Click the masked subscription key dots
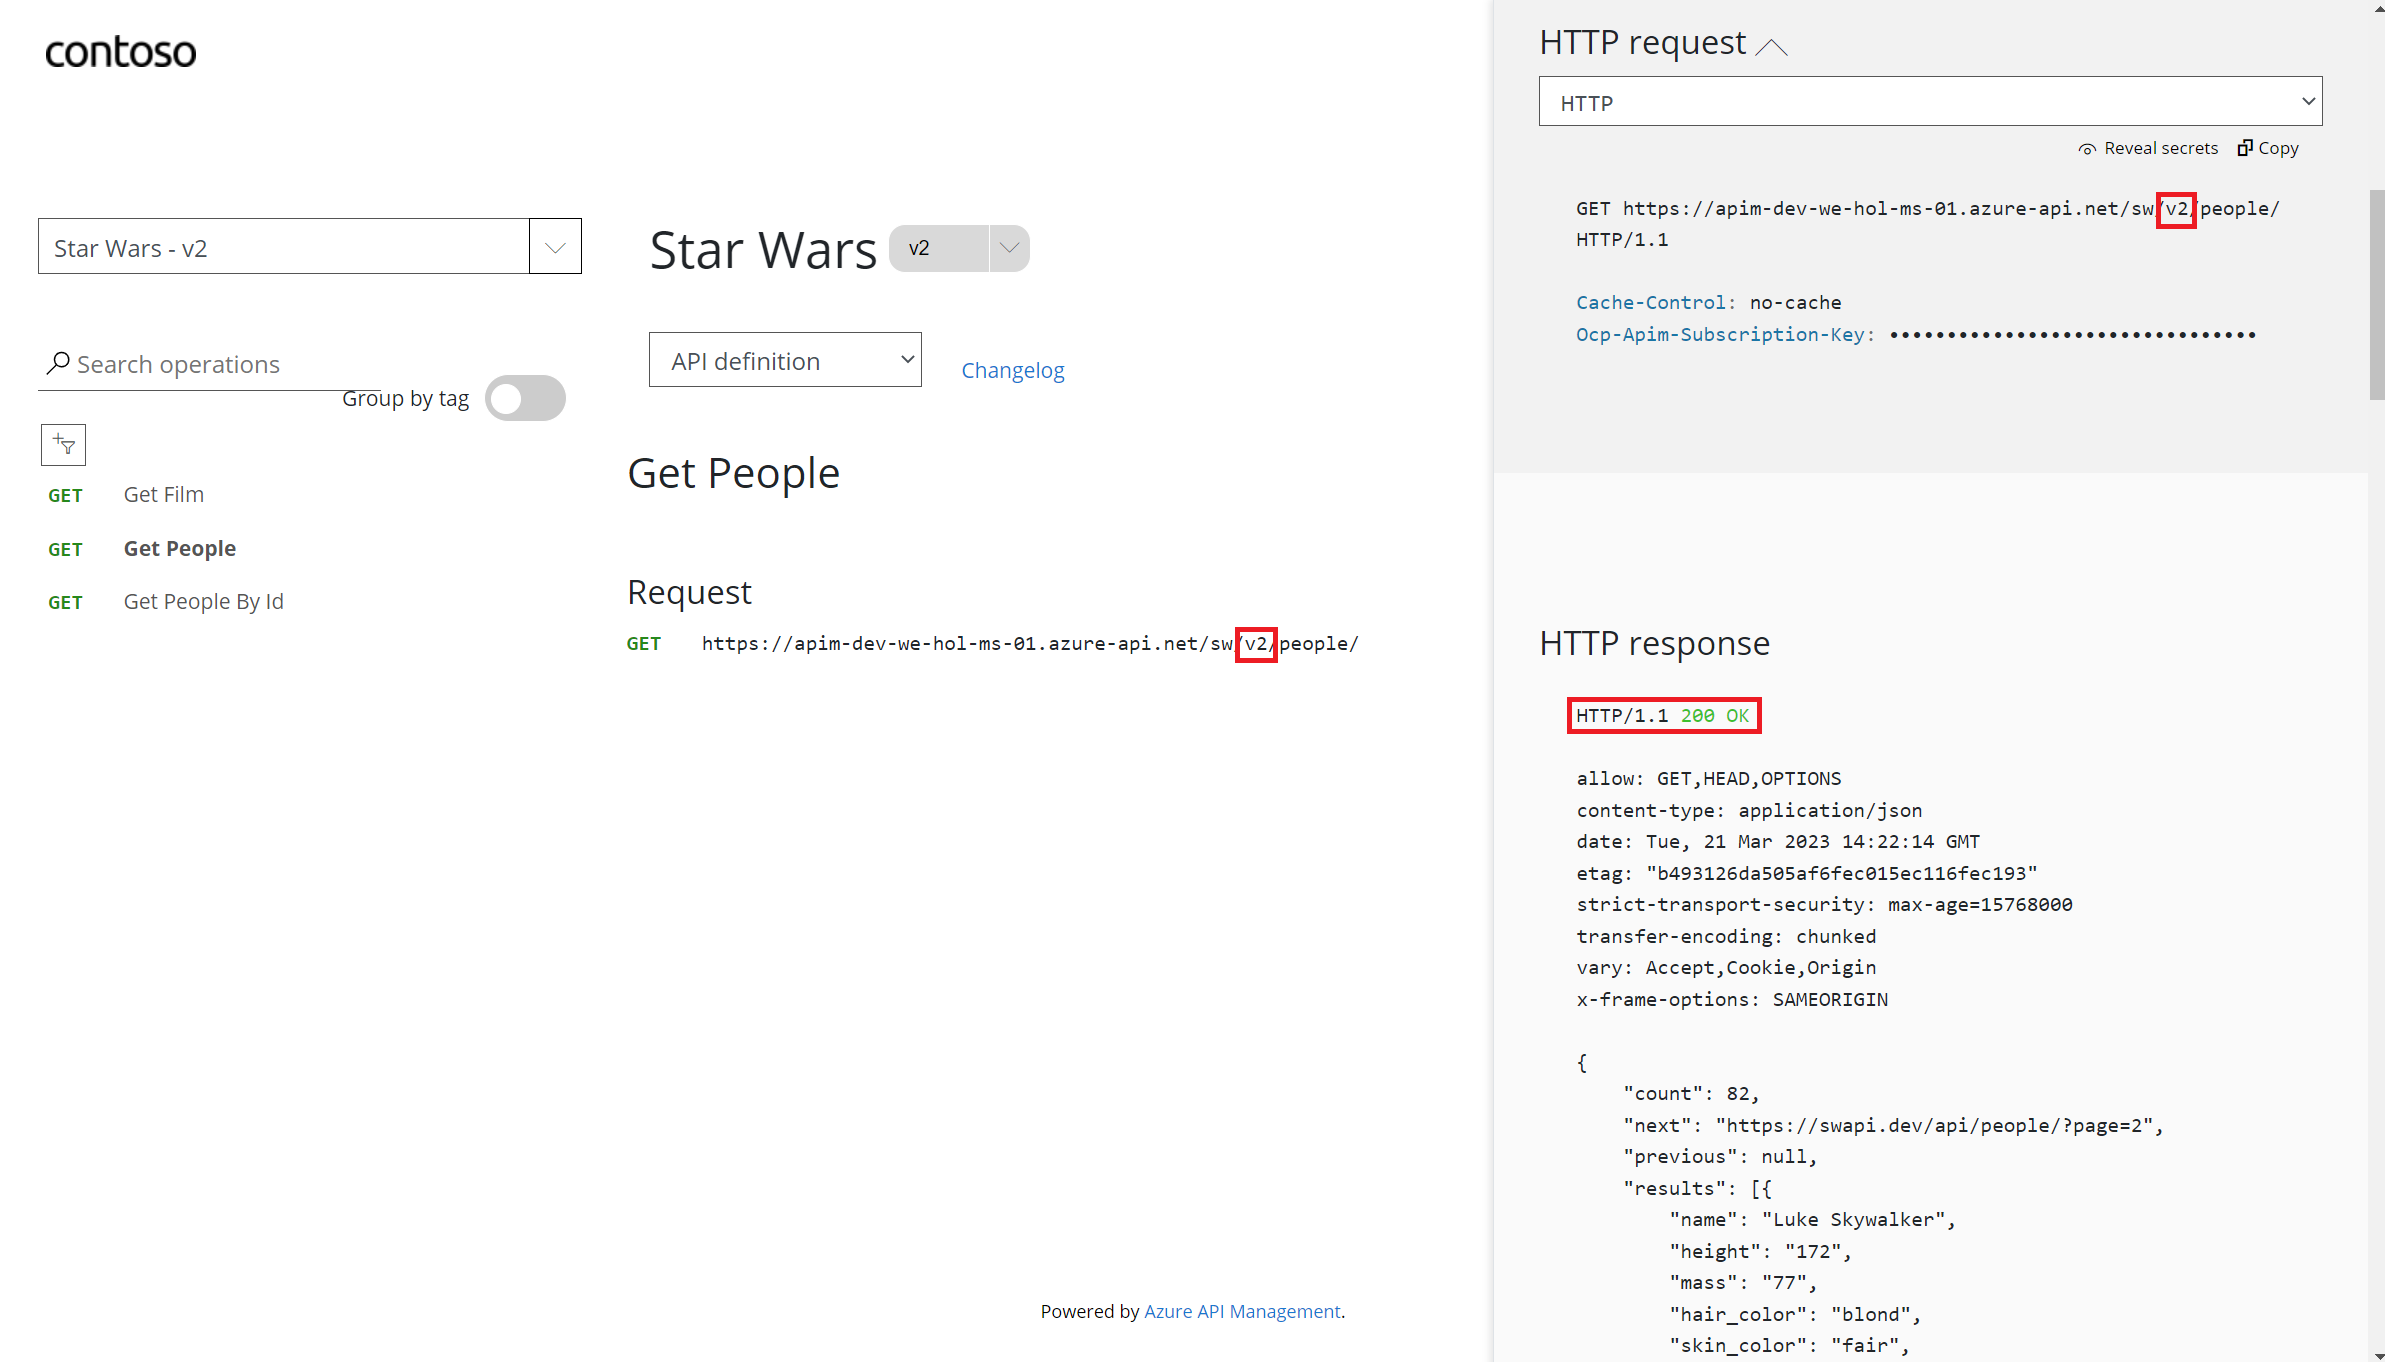This screenshot has height=1362, width=2385. [2072, 334]
